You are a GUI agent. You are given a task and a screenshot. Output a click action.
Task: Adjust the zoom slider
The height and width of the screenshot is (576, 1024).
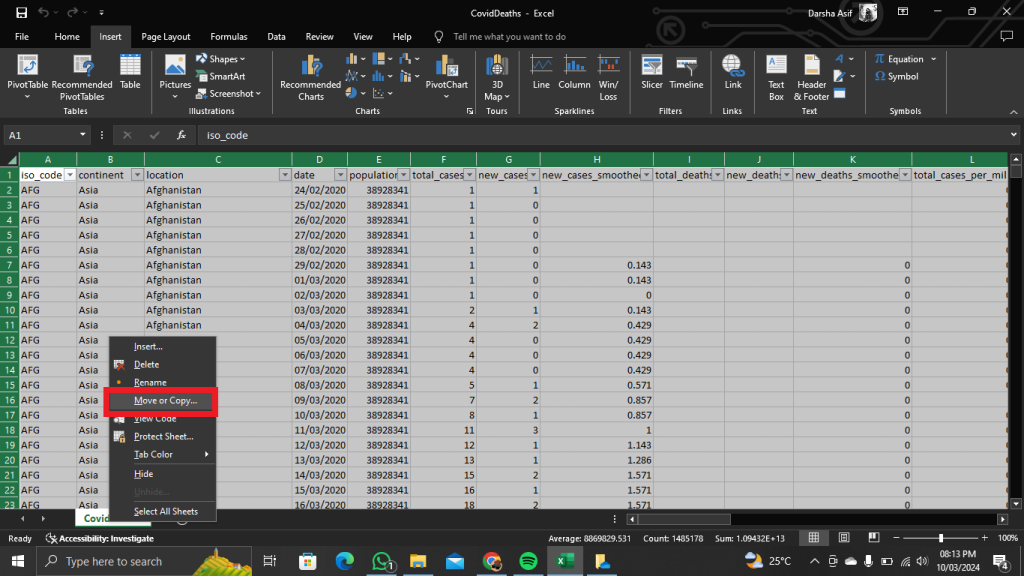coord(941,538)
